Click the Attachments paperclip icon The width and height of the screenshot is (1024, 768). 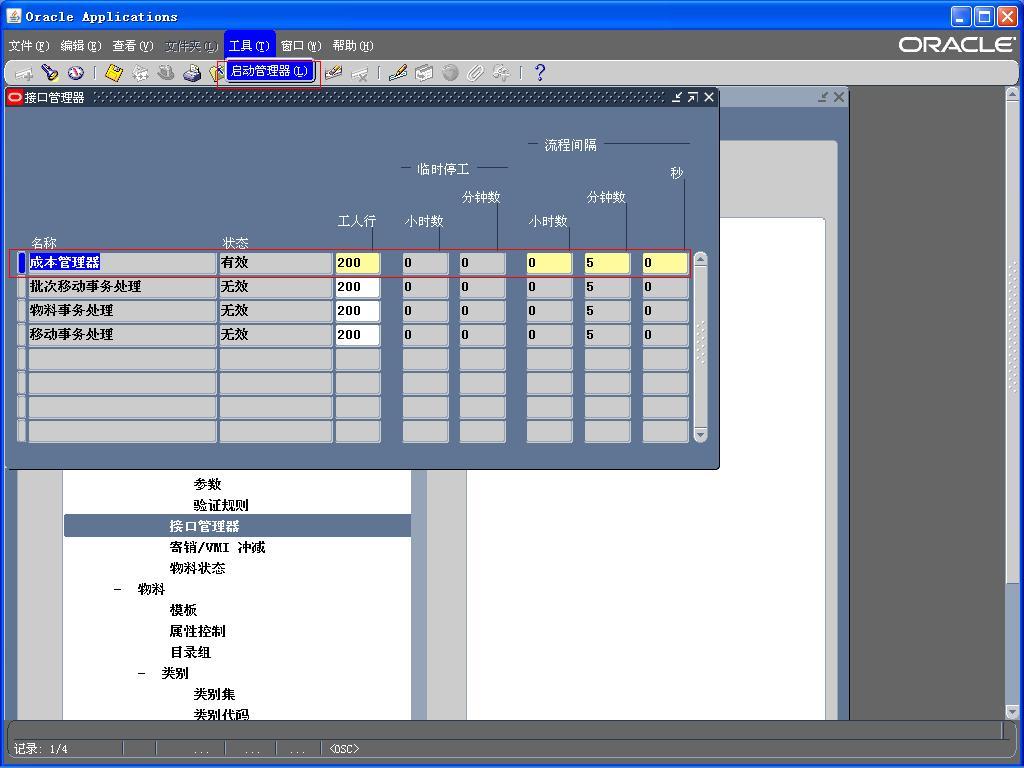[475, 72]
